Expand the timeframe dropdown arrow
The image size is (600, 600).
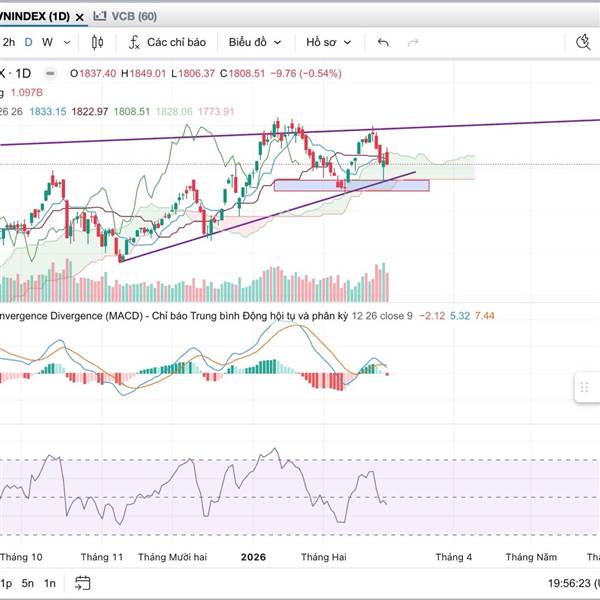point(67,42)
